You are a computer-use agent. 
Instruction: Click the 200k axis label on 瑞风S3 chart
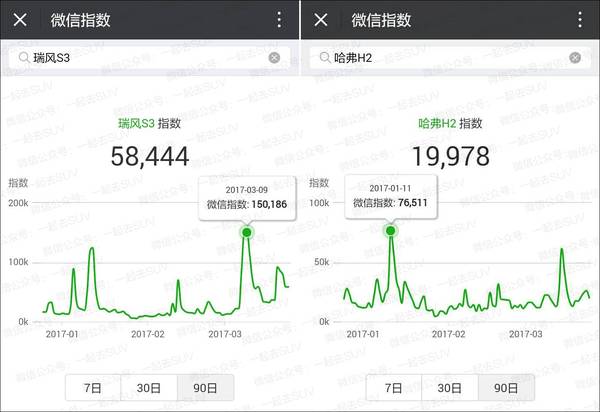coord(18,203)
